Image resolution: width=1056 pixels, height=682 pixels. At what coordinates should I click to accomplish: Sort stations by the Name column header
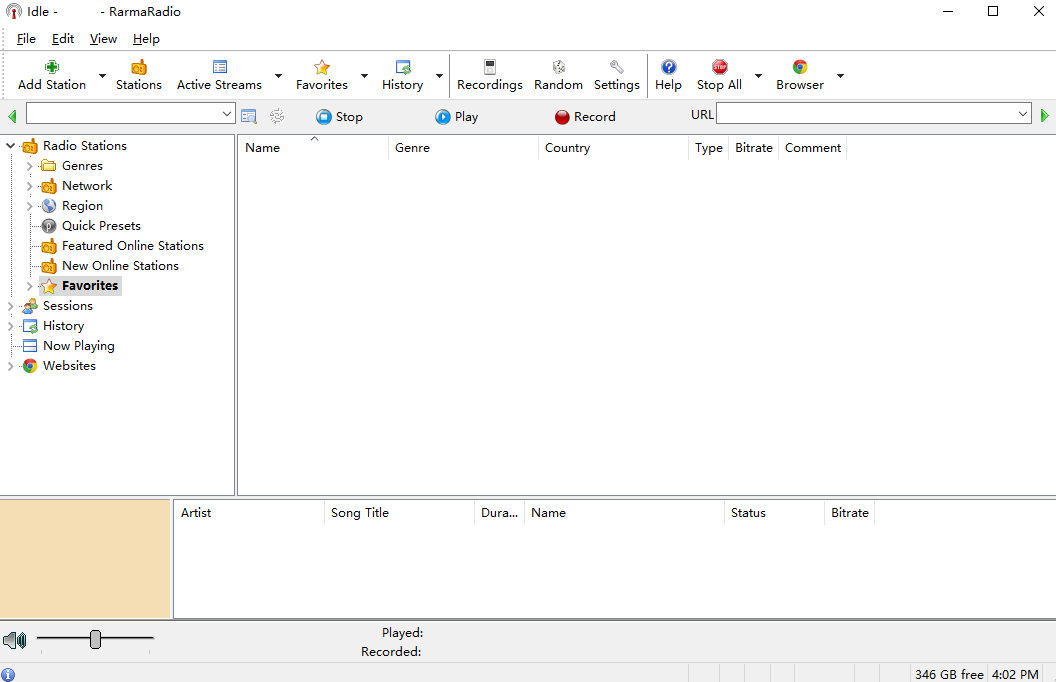[313, 147]
